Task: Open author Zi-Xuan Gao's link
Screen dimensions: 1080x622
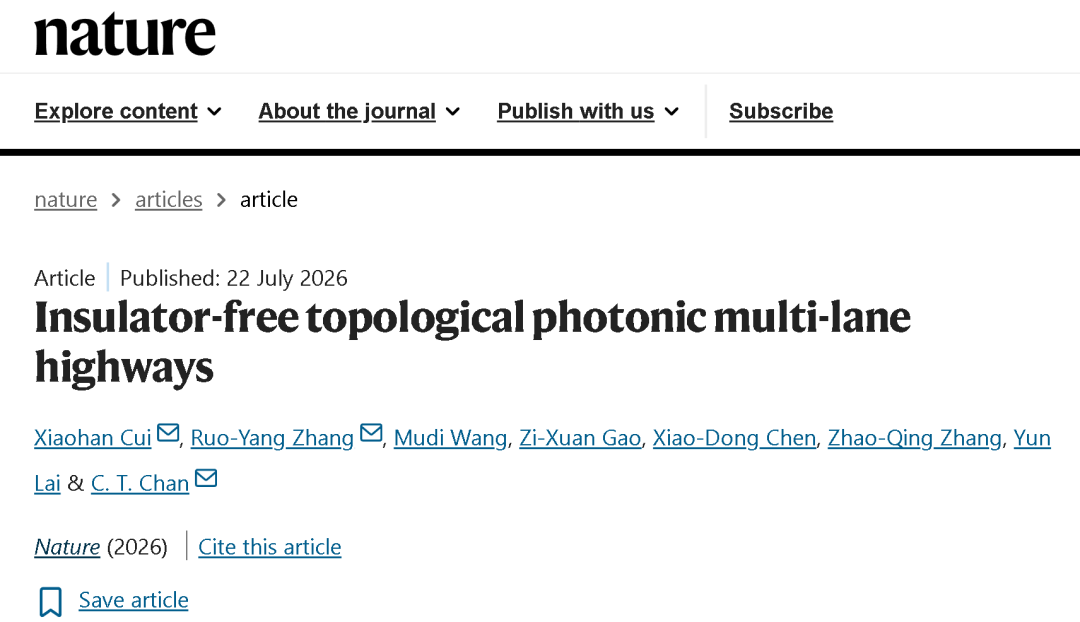Action: tap(580, 438)
